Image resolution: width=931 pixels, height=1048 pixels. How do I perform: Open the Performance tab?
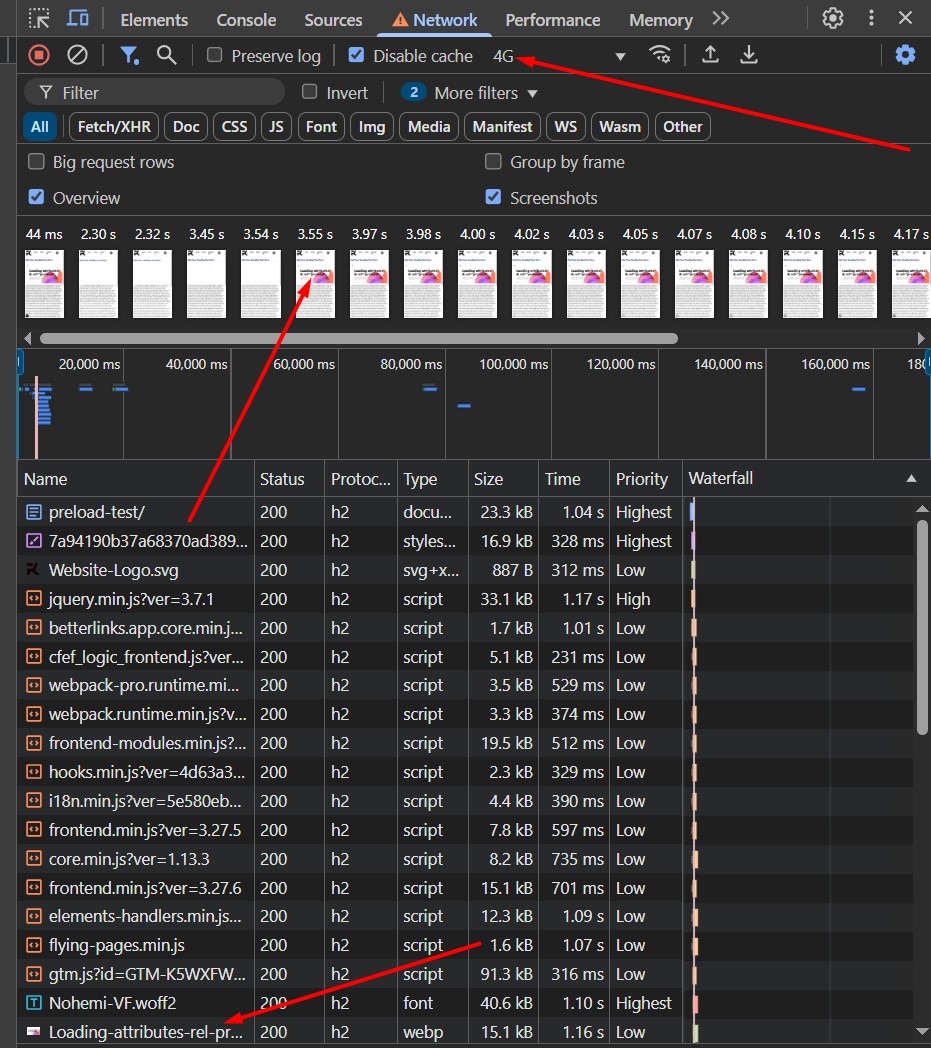pyautogui.click(x=553, y=20)
